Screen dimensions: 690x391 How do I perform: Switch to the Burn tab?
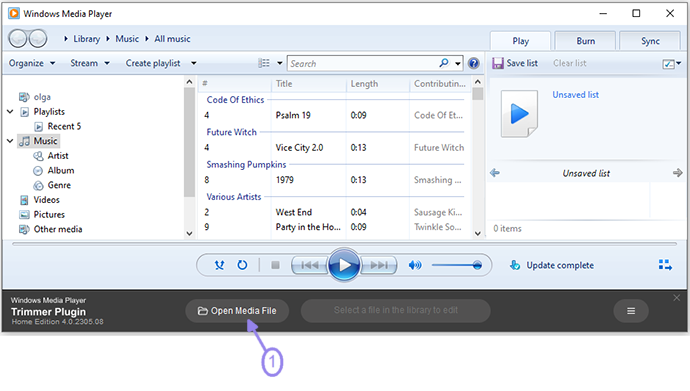coord(585,41)
